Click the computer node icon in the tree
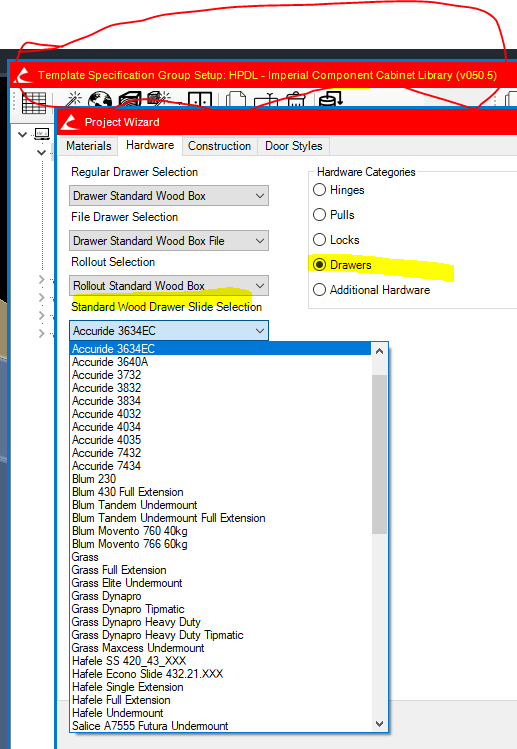 42,134
